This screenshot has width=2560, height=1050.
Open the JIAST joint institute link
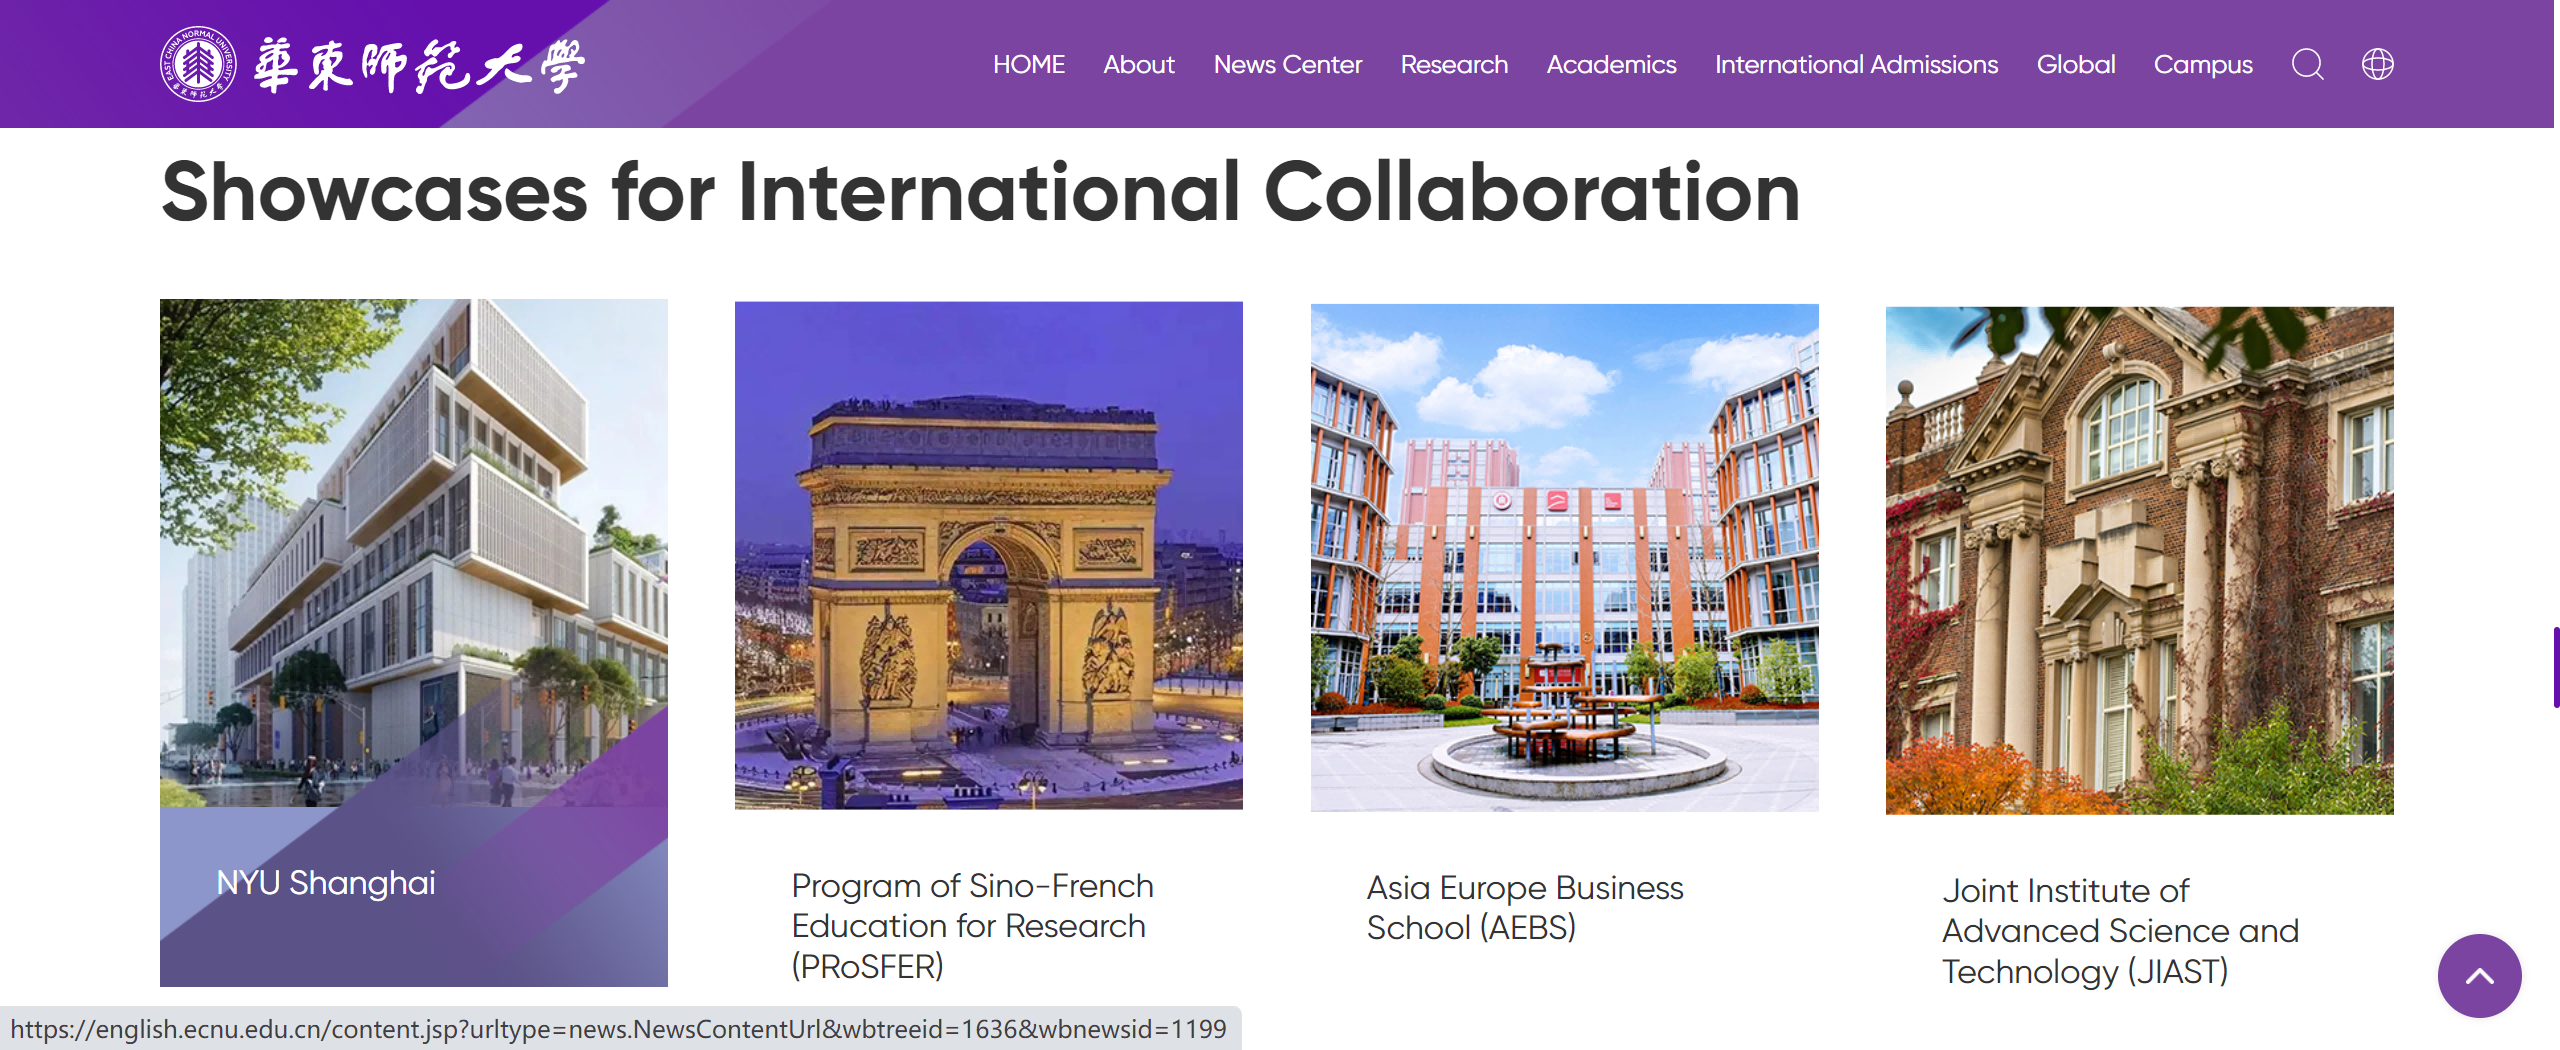point(2120,931)
